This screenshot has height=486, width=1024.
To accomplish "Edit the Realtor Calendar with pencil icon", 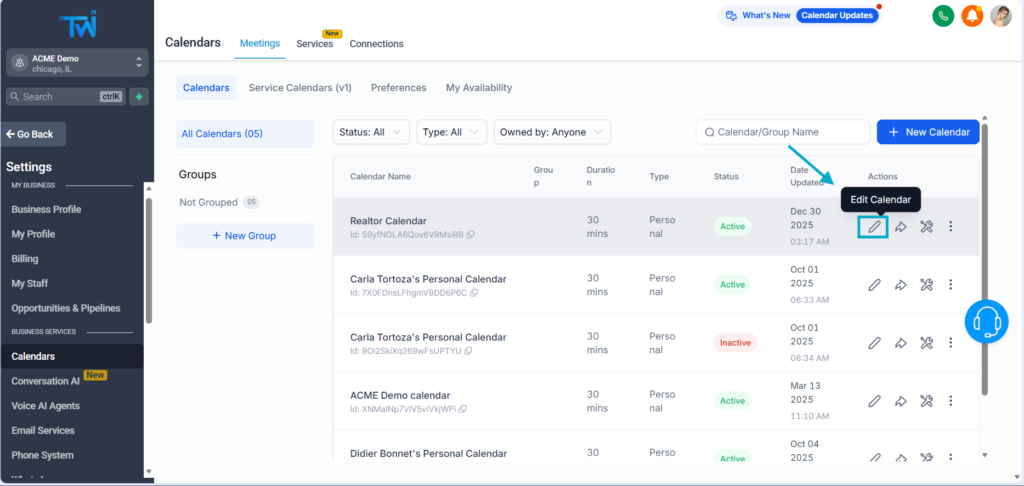I will click(x=874, y=227).
